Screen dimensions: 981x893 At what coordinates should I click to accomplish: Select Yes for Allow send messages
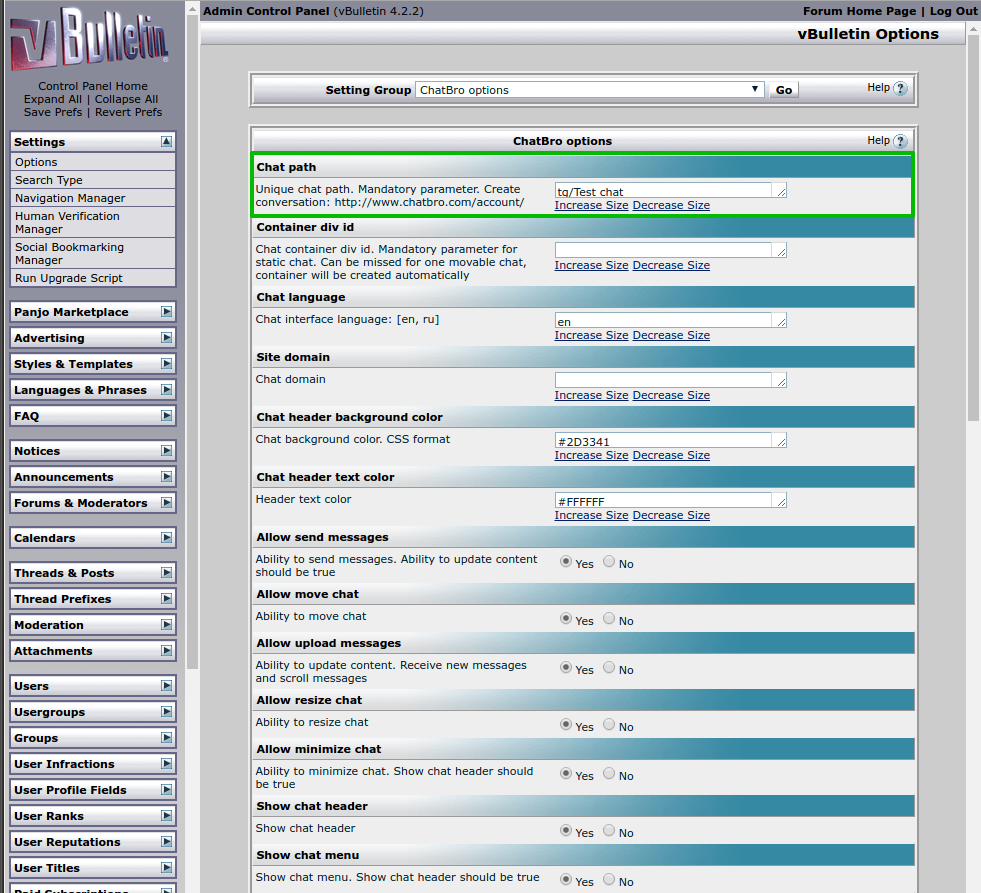[566, 561]
